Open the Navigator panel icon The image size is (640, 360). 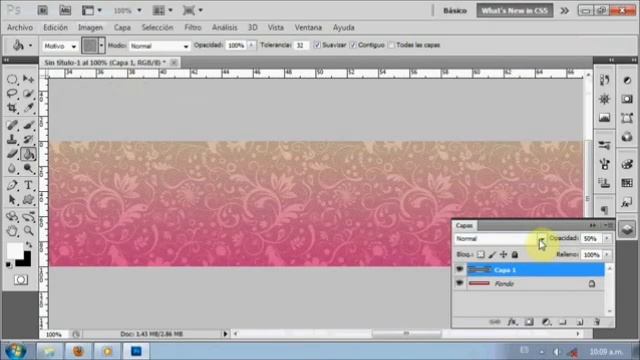pyautogui.click(x=604, y=99)
